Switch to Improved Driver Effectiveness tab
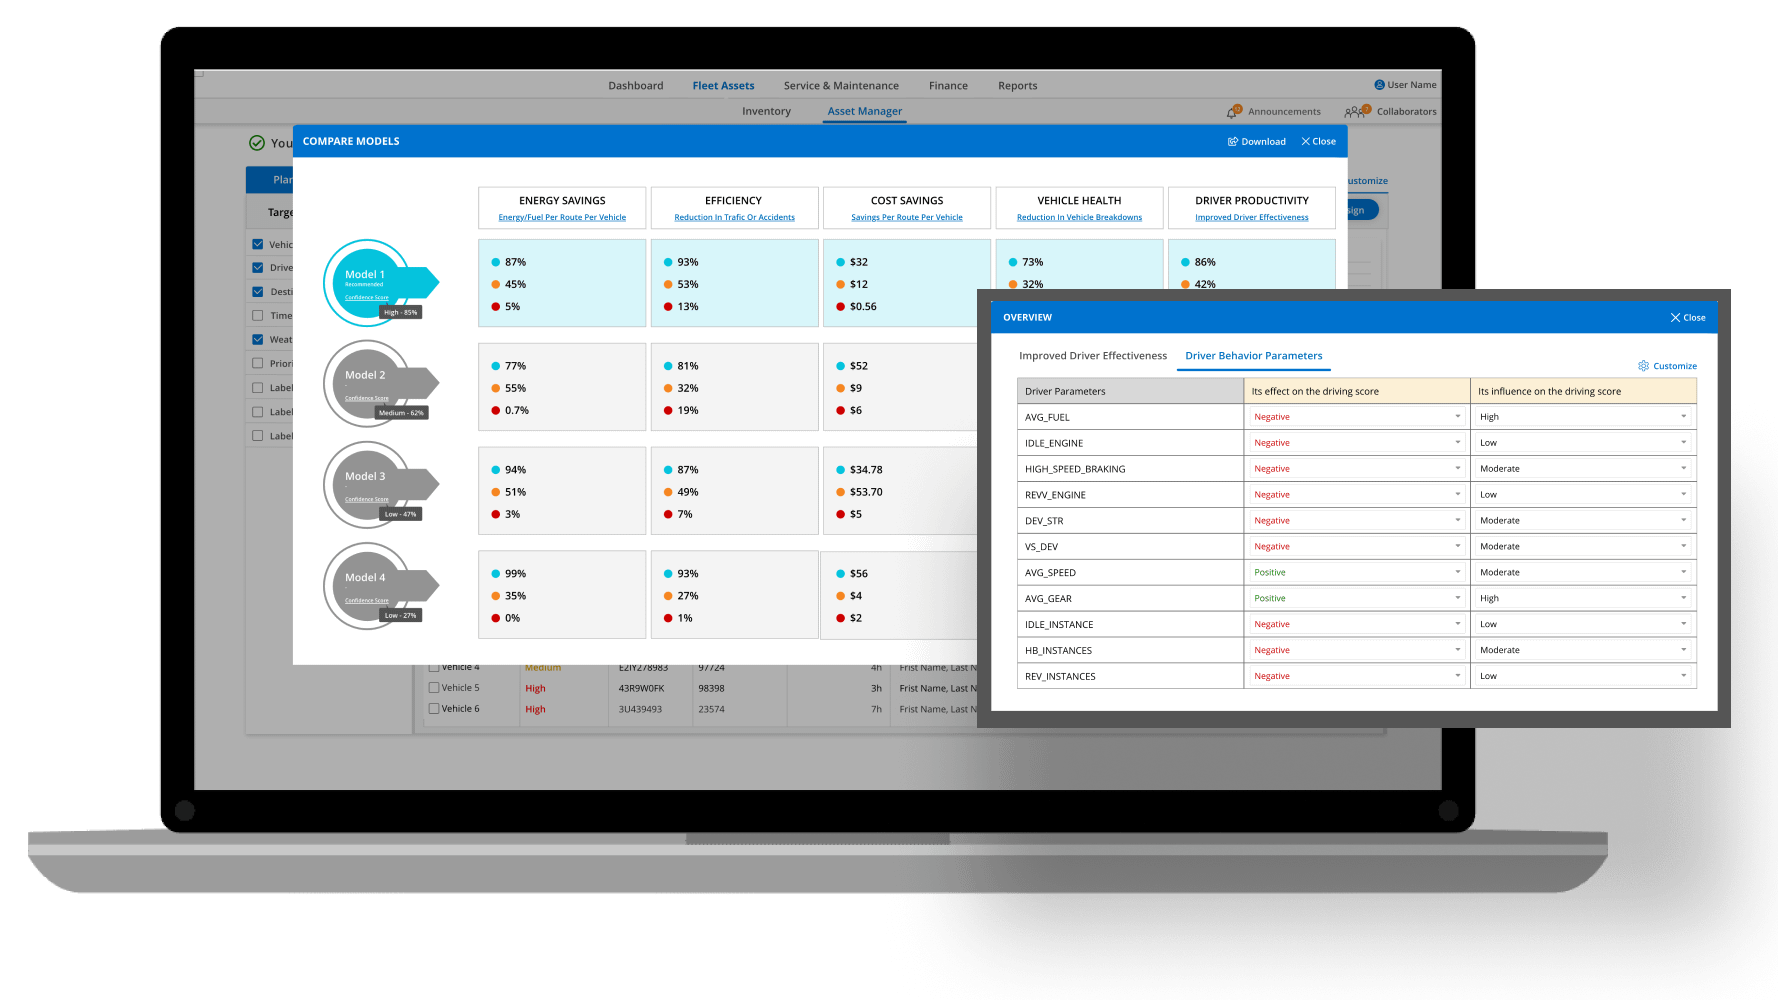 tap(1092, 356)
